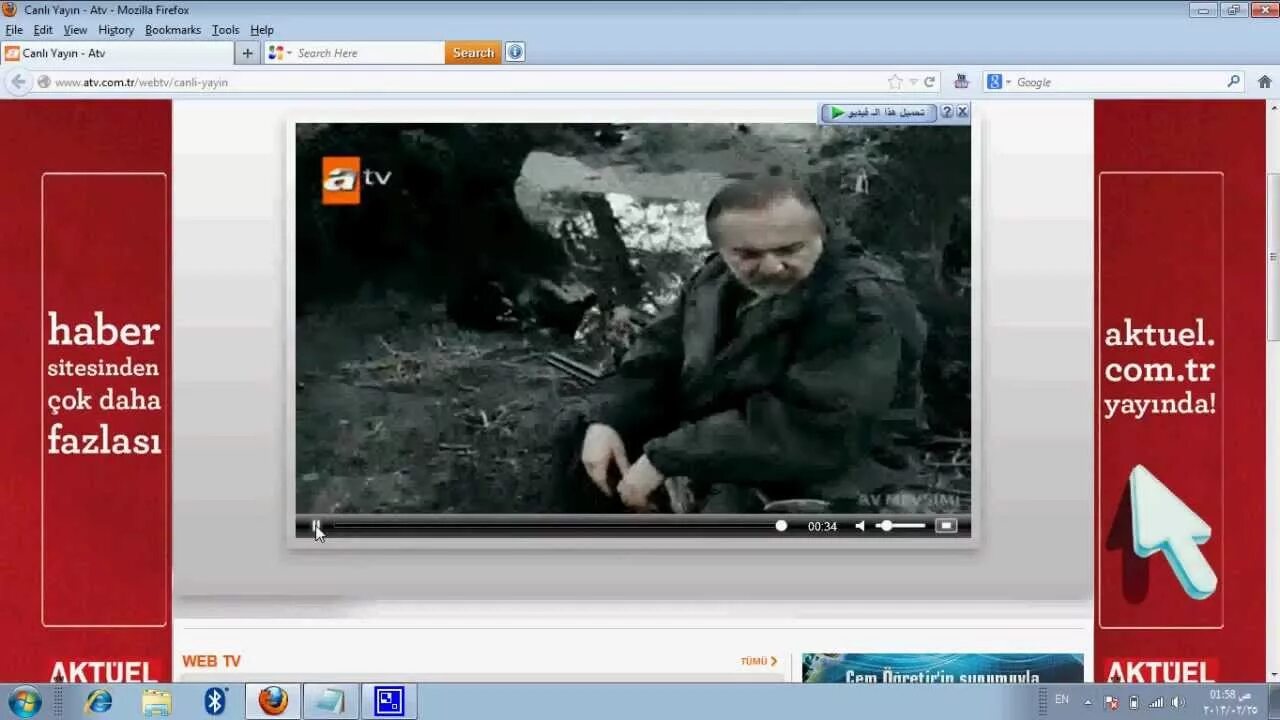Screen dimensions: 1280x720
Task: Open a new tab with plus button
Action: [248, 53]
